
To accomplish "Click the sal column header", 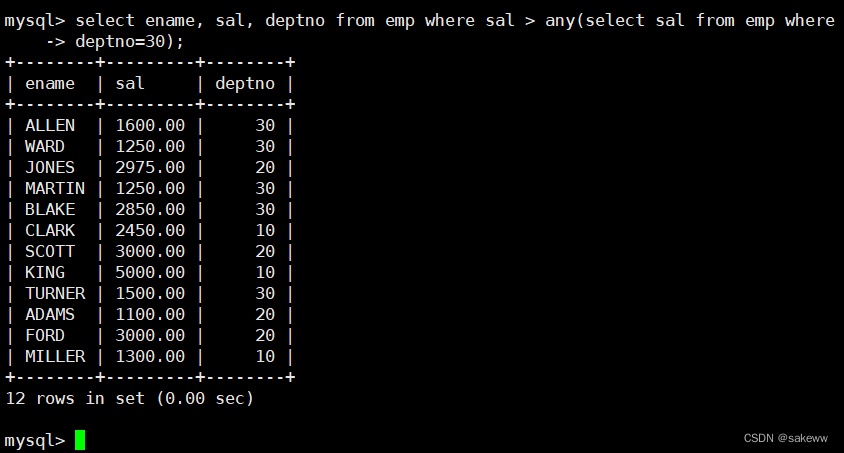I will click(130, 84).
